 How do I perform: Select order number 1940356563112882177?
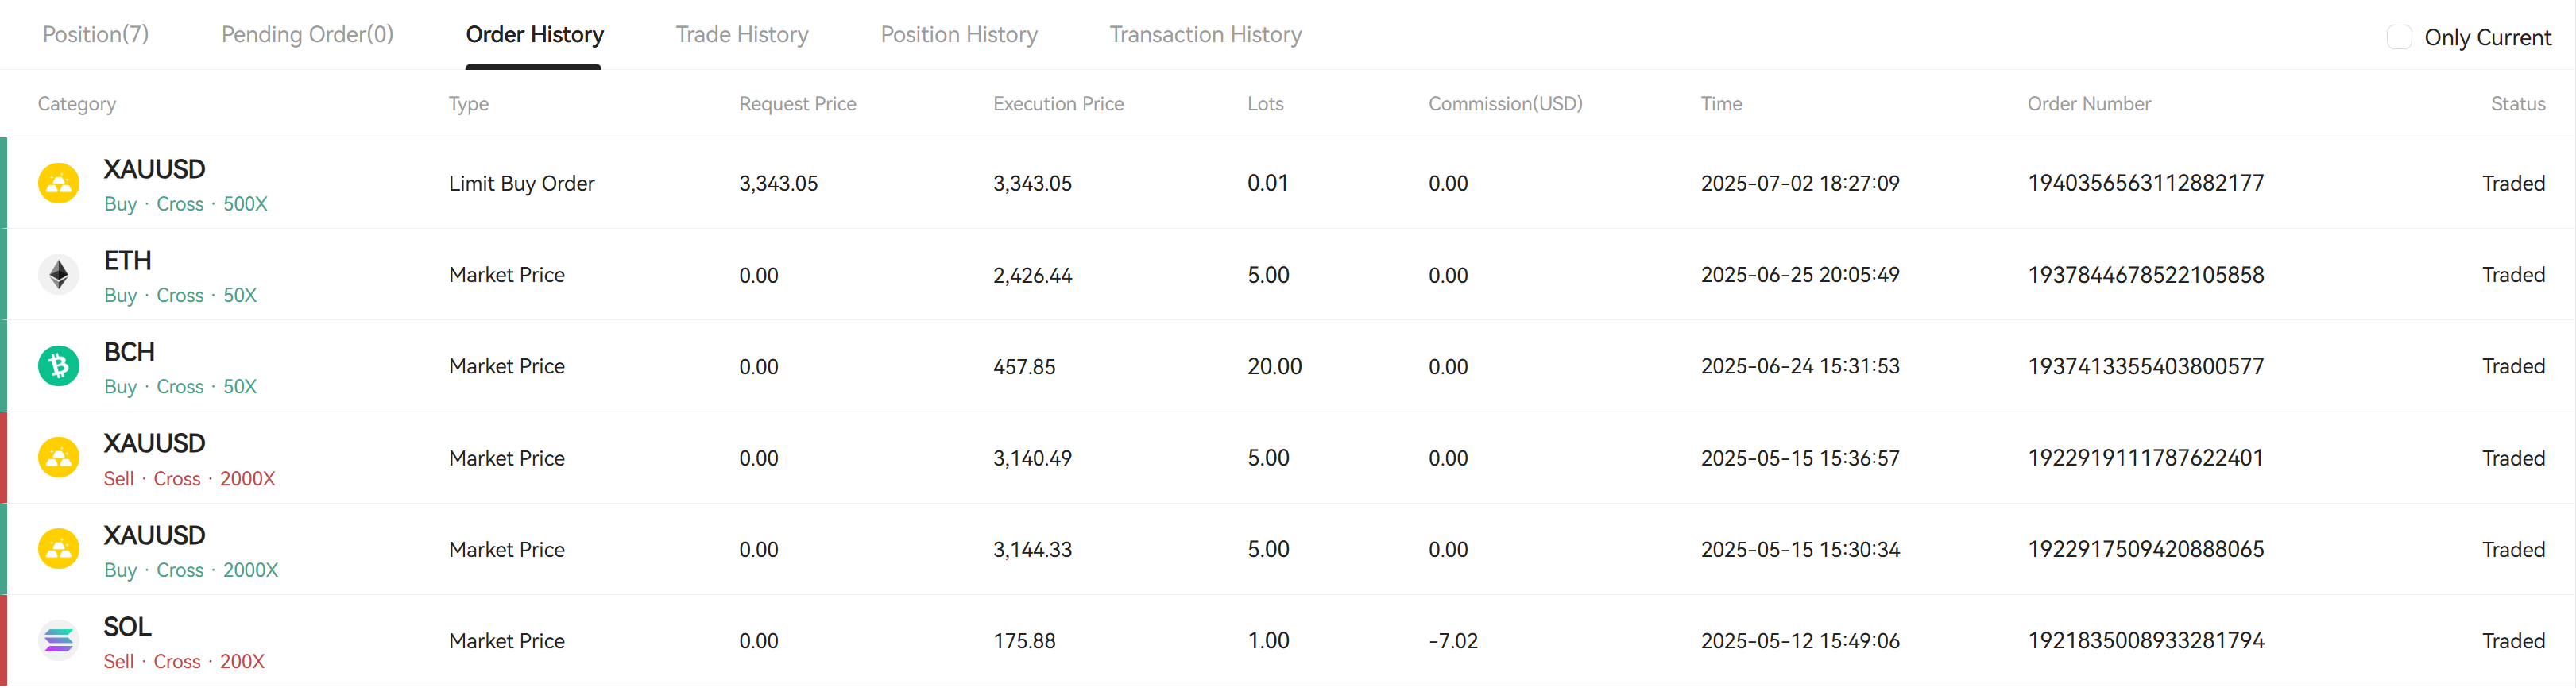click(x=2145, y=183)
